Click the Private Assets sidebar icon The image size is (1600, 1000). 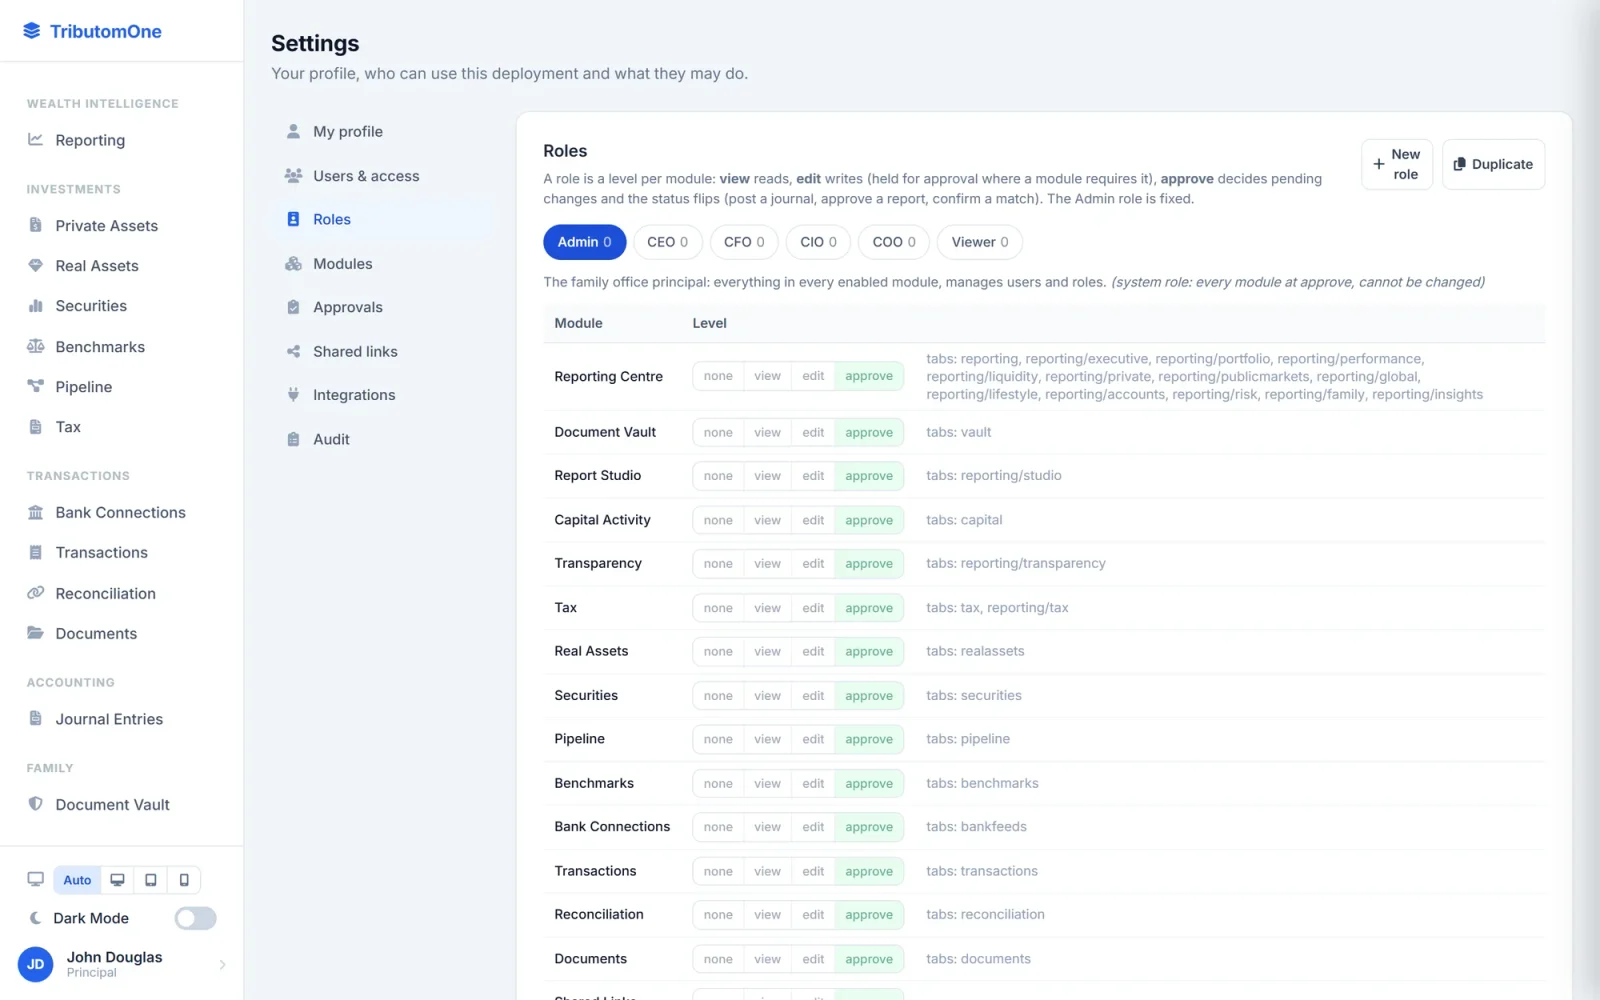click(35, 225)
